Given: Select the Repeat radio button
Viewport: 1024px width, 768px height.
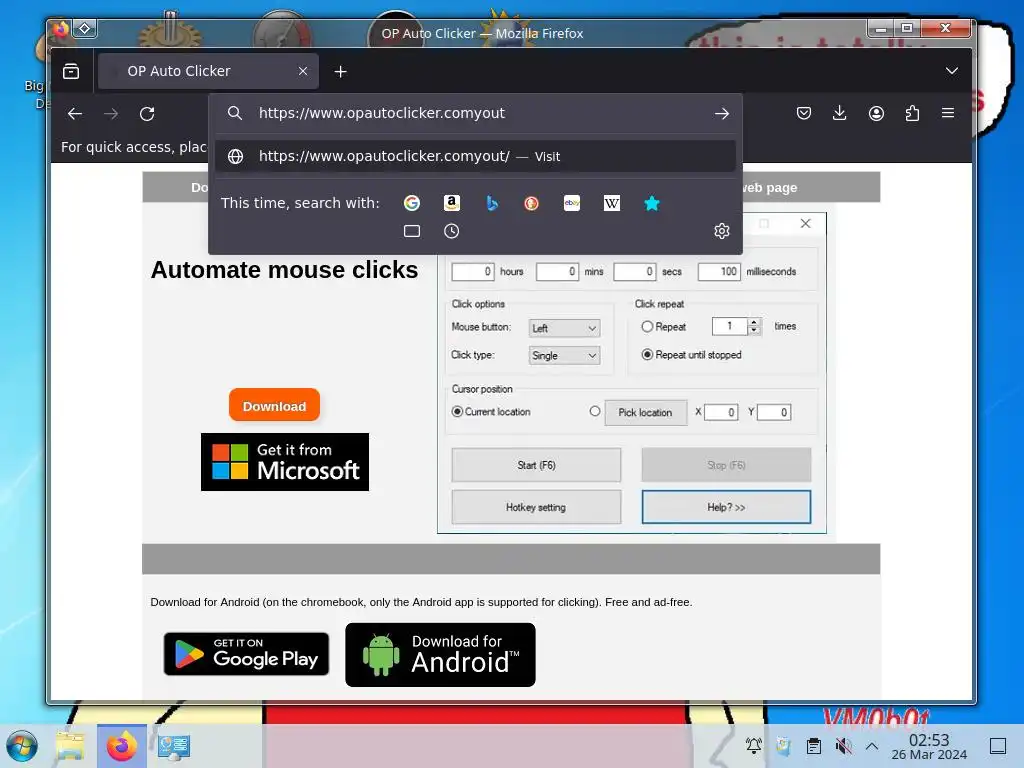Looking at the screenshot, I should coord(647,327).
